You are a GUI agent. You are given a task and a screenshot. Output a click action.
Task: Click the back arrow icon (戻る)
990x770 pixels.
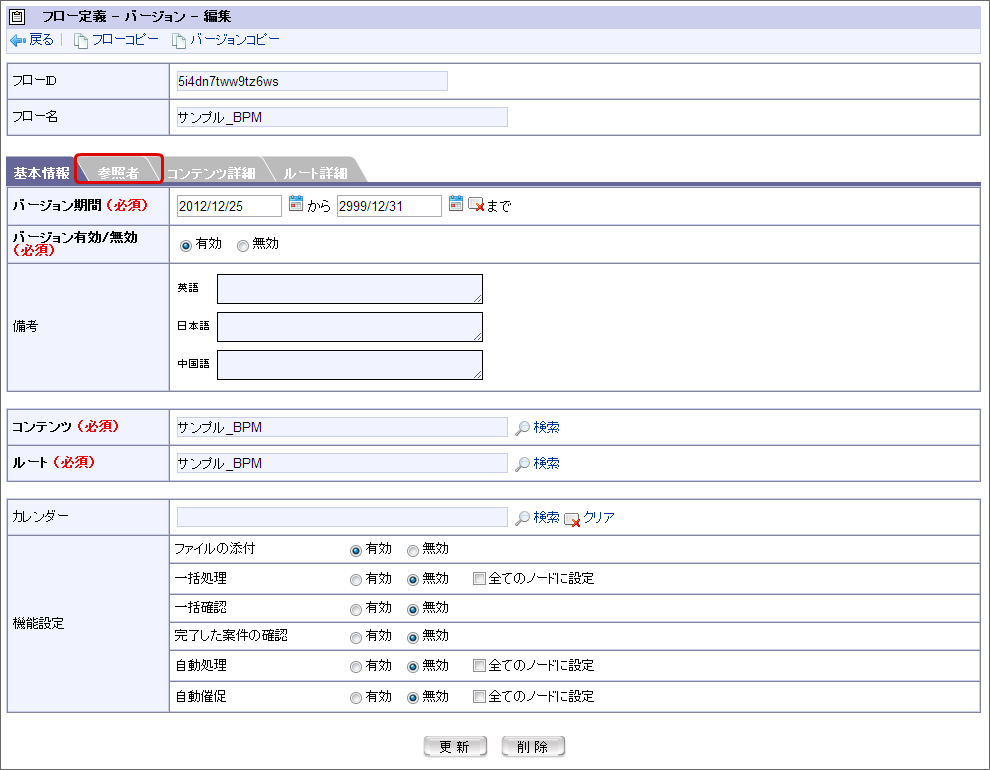click(17, 40)
